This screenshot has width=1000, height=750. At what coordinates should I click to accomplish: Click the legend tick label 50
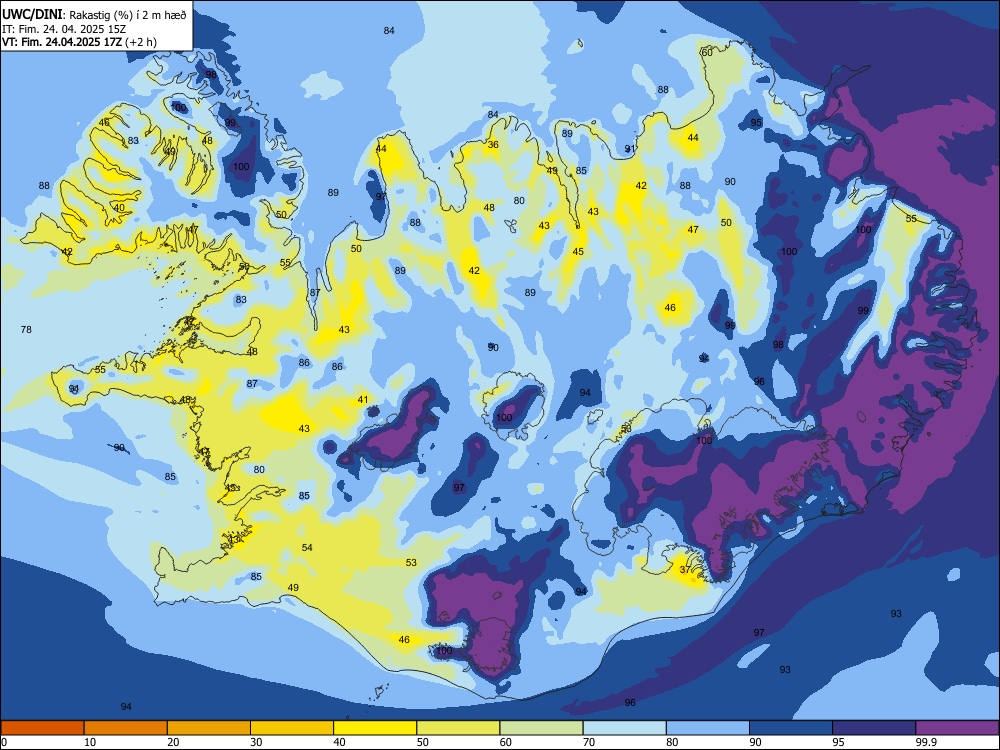tap(423, 742)
